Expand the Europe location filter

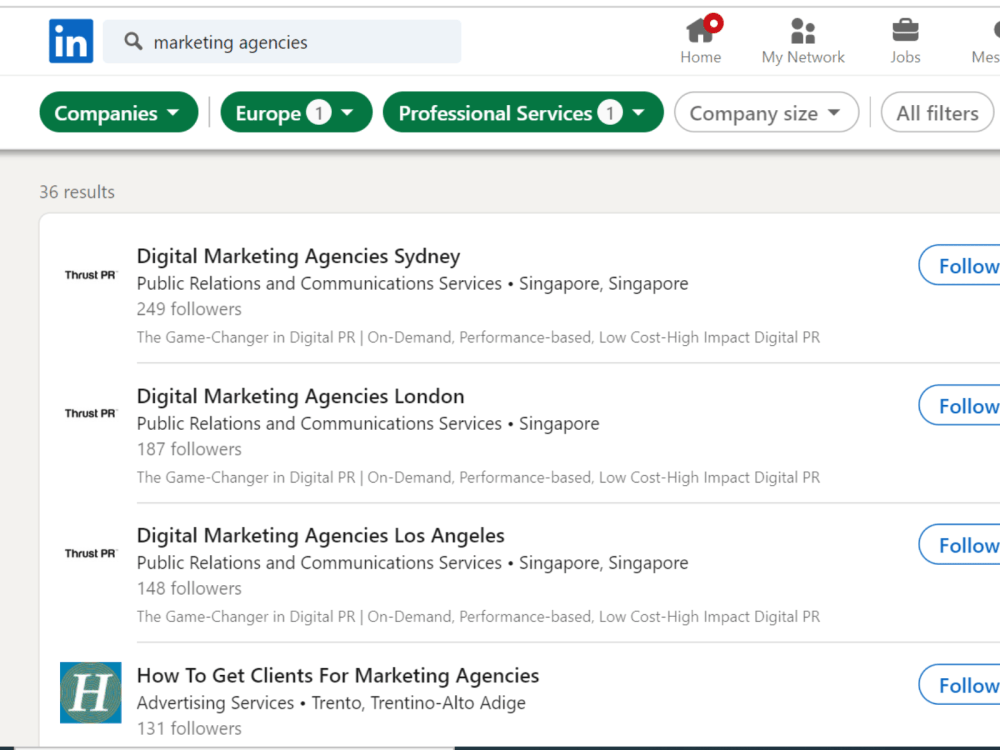297,112
